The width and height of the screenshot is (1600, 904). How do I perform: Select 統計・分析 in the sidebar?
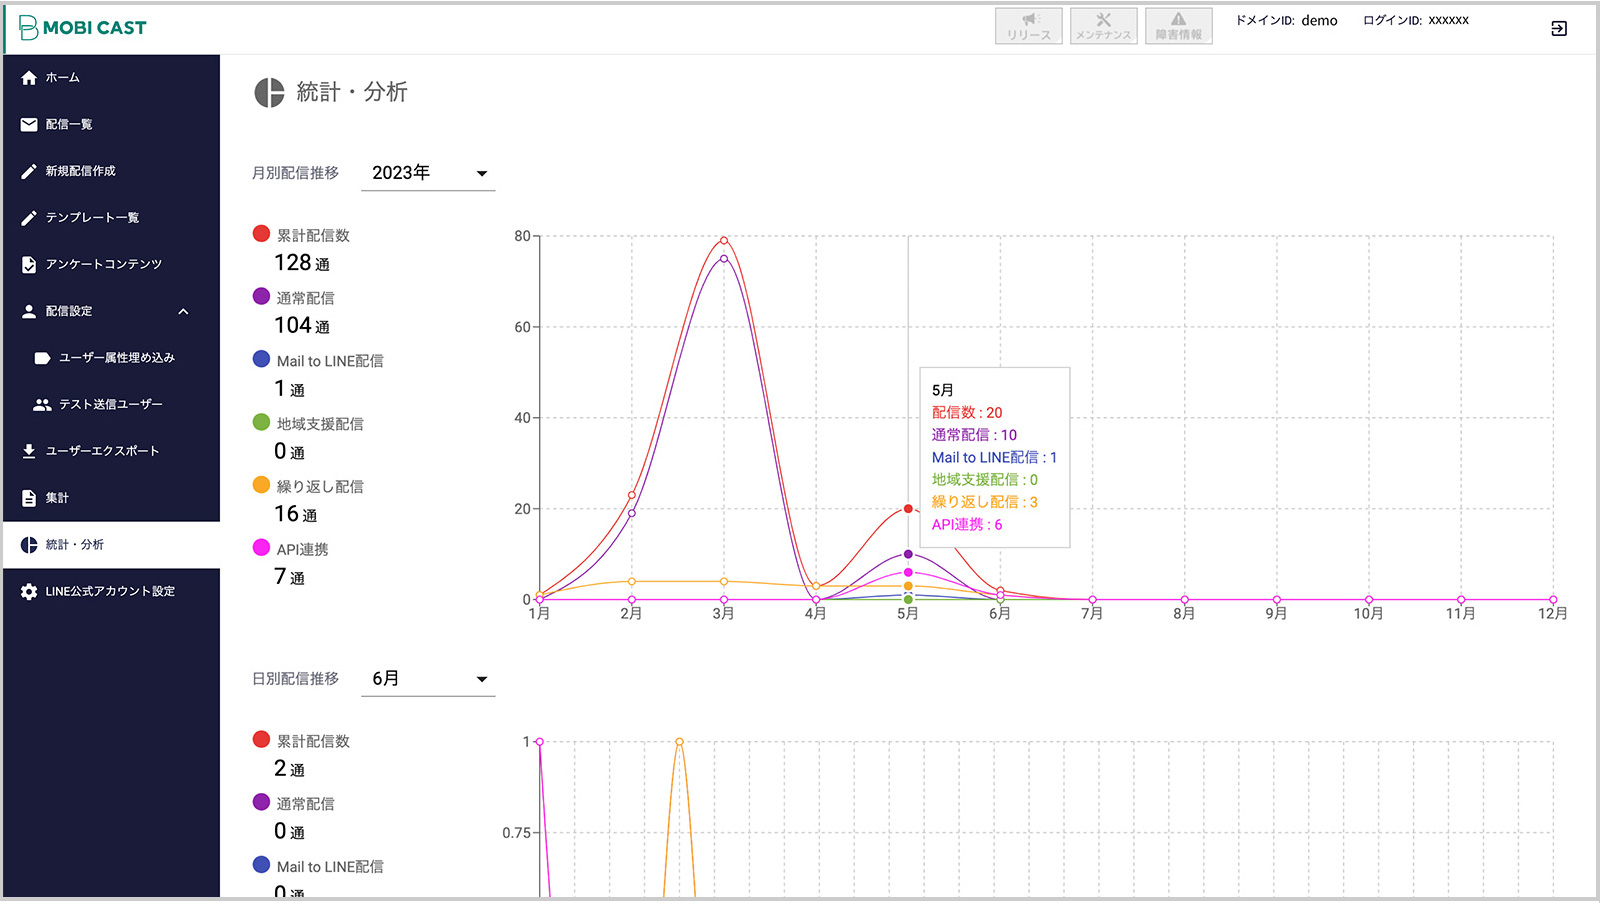tap(111, 545)
